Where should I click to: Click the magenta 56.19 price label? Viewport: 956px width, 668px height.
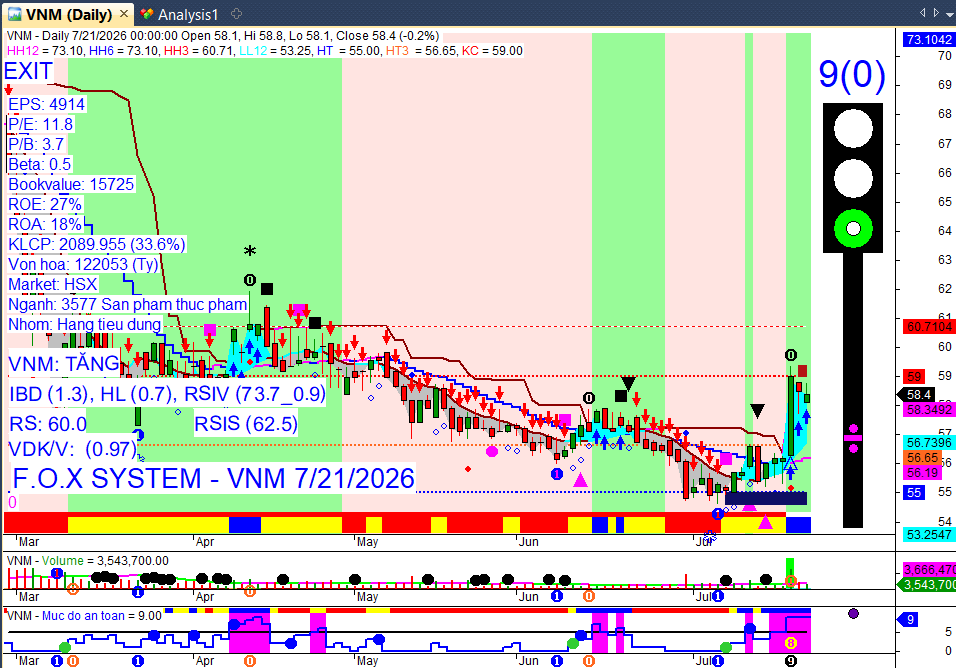click(x=922, y=473)
